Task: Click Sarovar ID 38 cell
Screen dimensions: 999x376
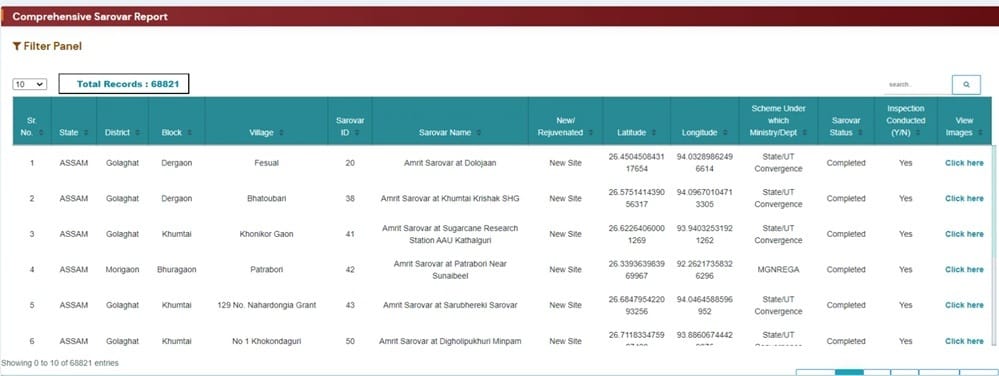Action: coord(350,198)
